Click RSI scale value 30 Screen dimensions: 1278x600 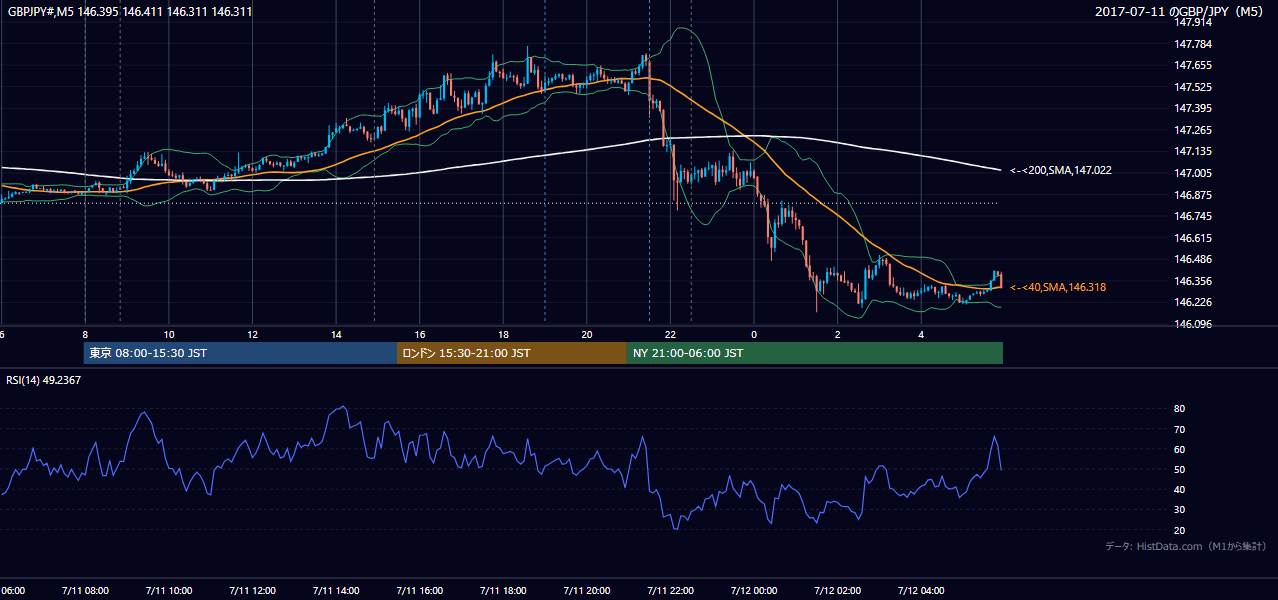pyautogui.click(x=1179, y=510)
